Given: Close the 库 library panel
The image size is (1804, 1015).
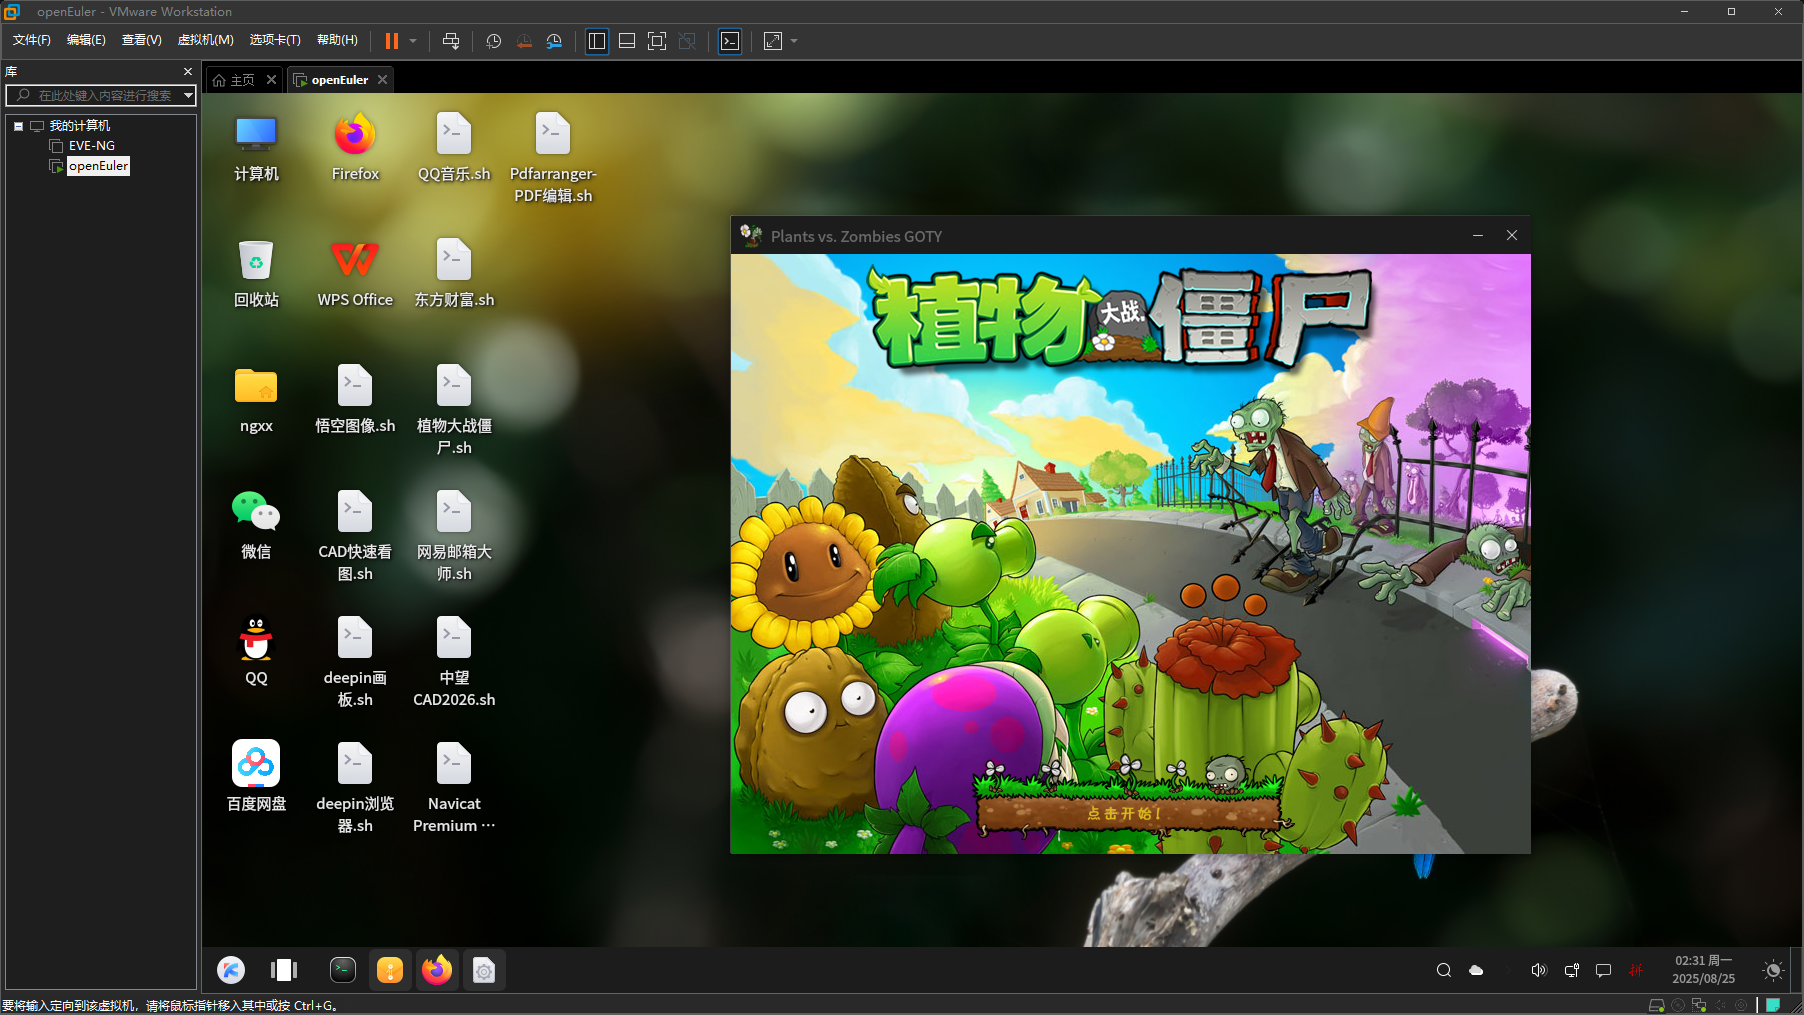Looking at the screenshot, I should pos(188,72).
